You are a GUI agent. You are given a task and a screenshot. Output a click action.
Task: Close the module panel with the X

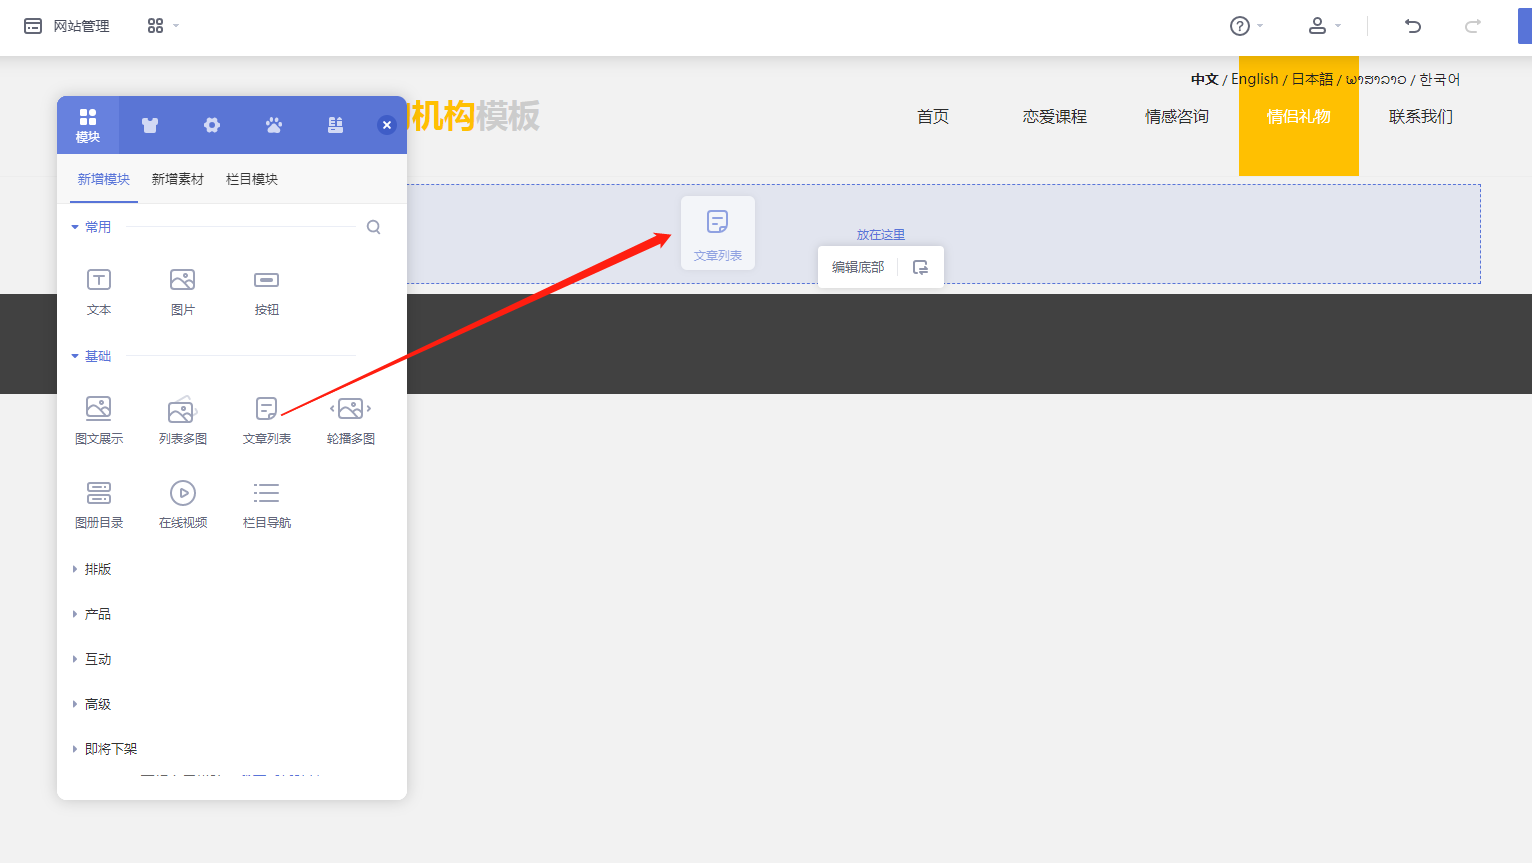coord(387,125)
